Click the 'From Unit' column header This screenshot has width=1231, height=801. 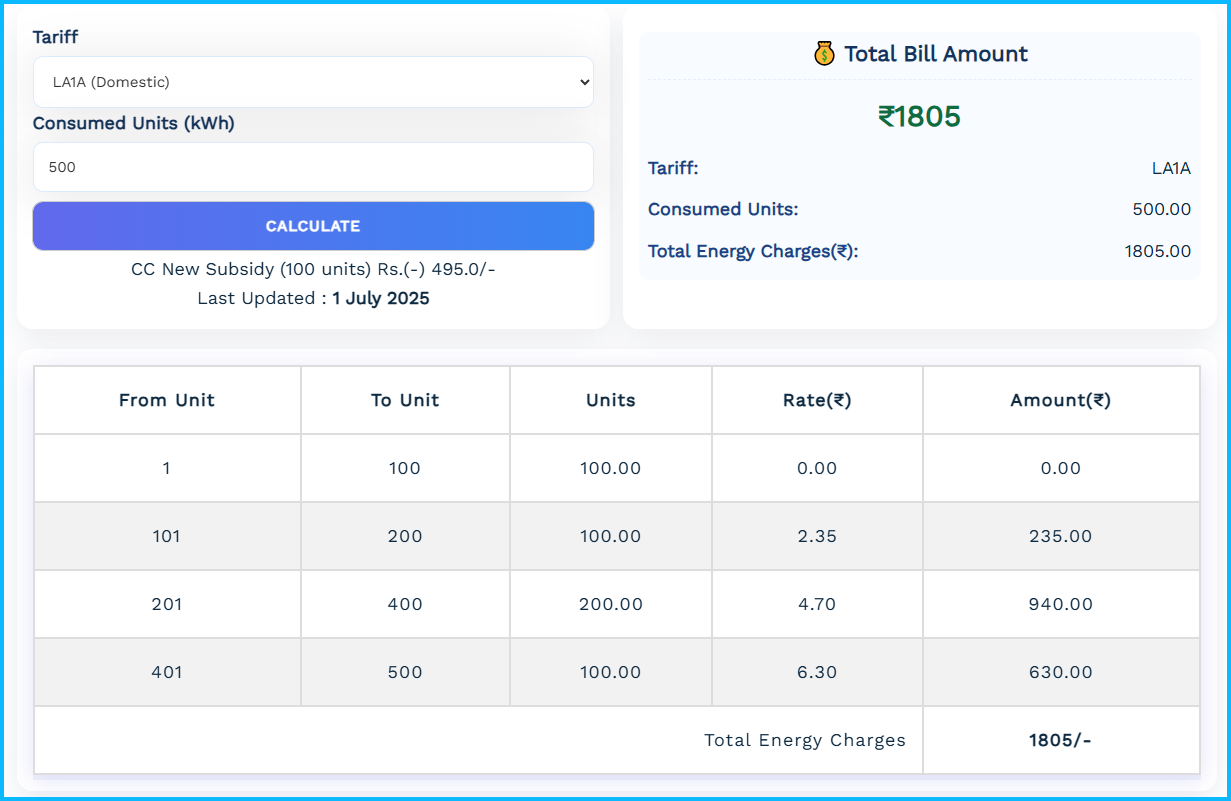tap(167, 400)
